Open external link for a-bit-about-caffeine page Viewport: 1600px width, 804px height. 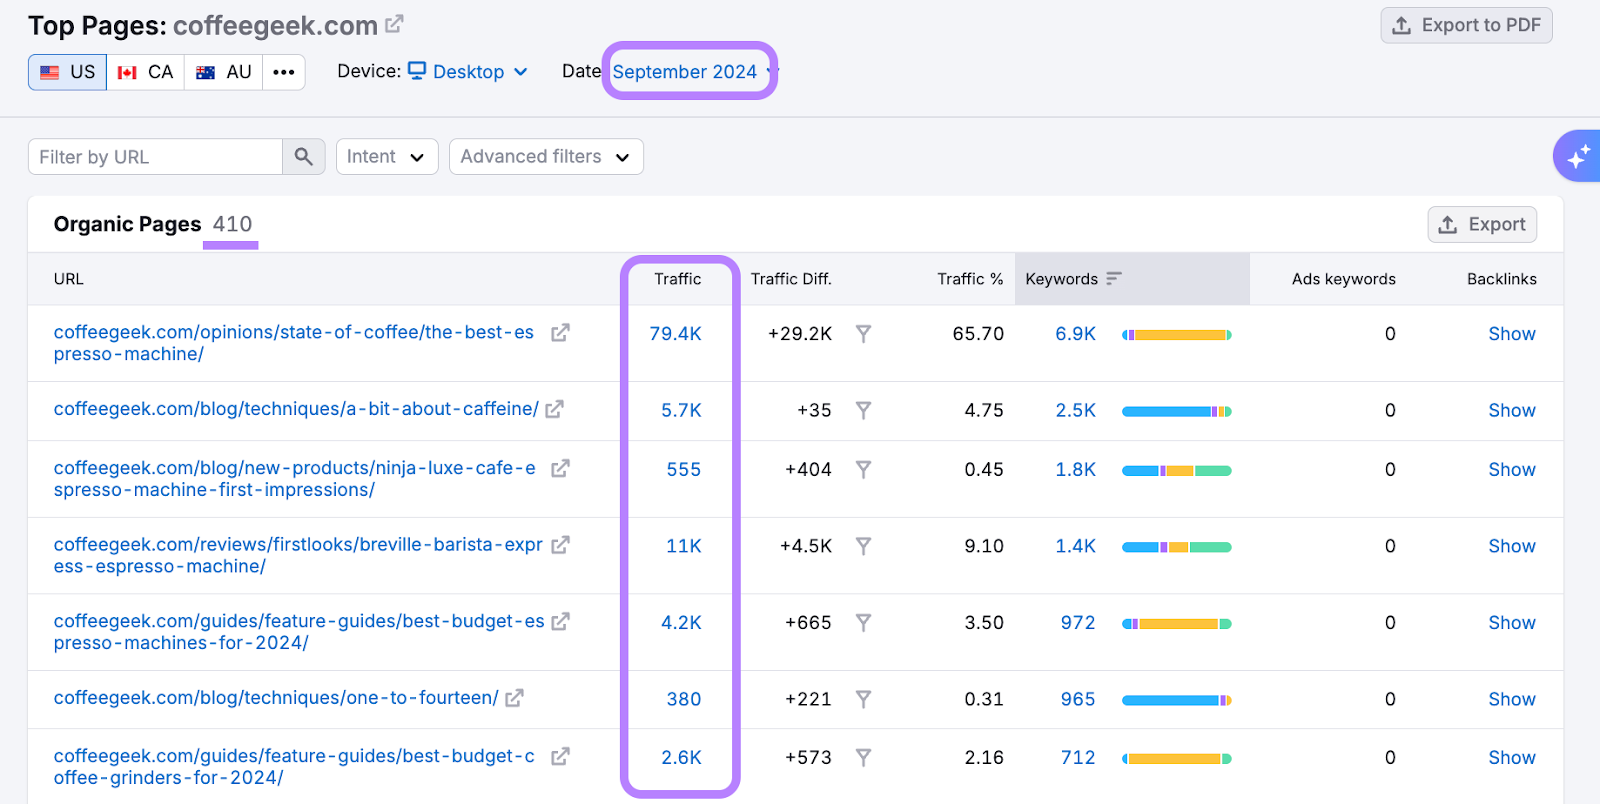tap(555, 409)
